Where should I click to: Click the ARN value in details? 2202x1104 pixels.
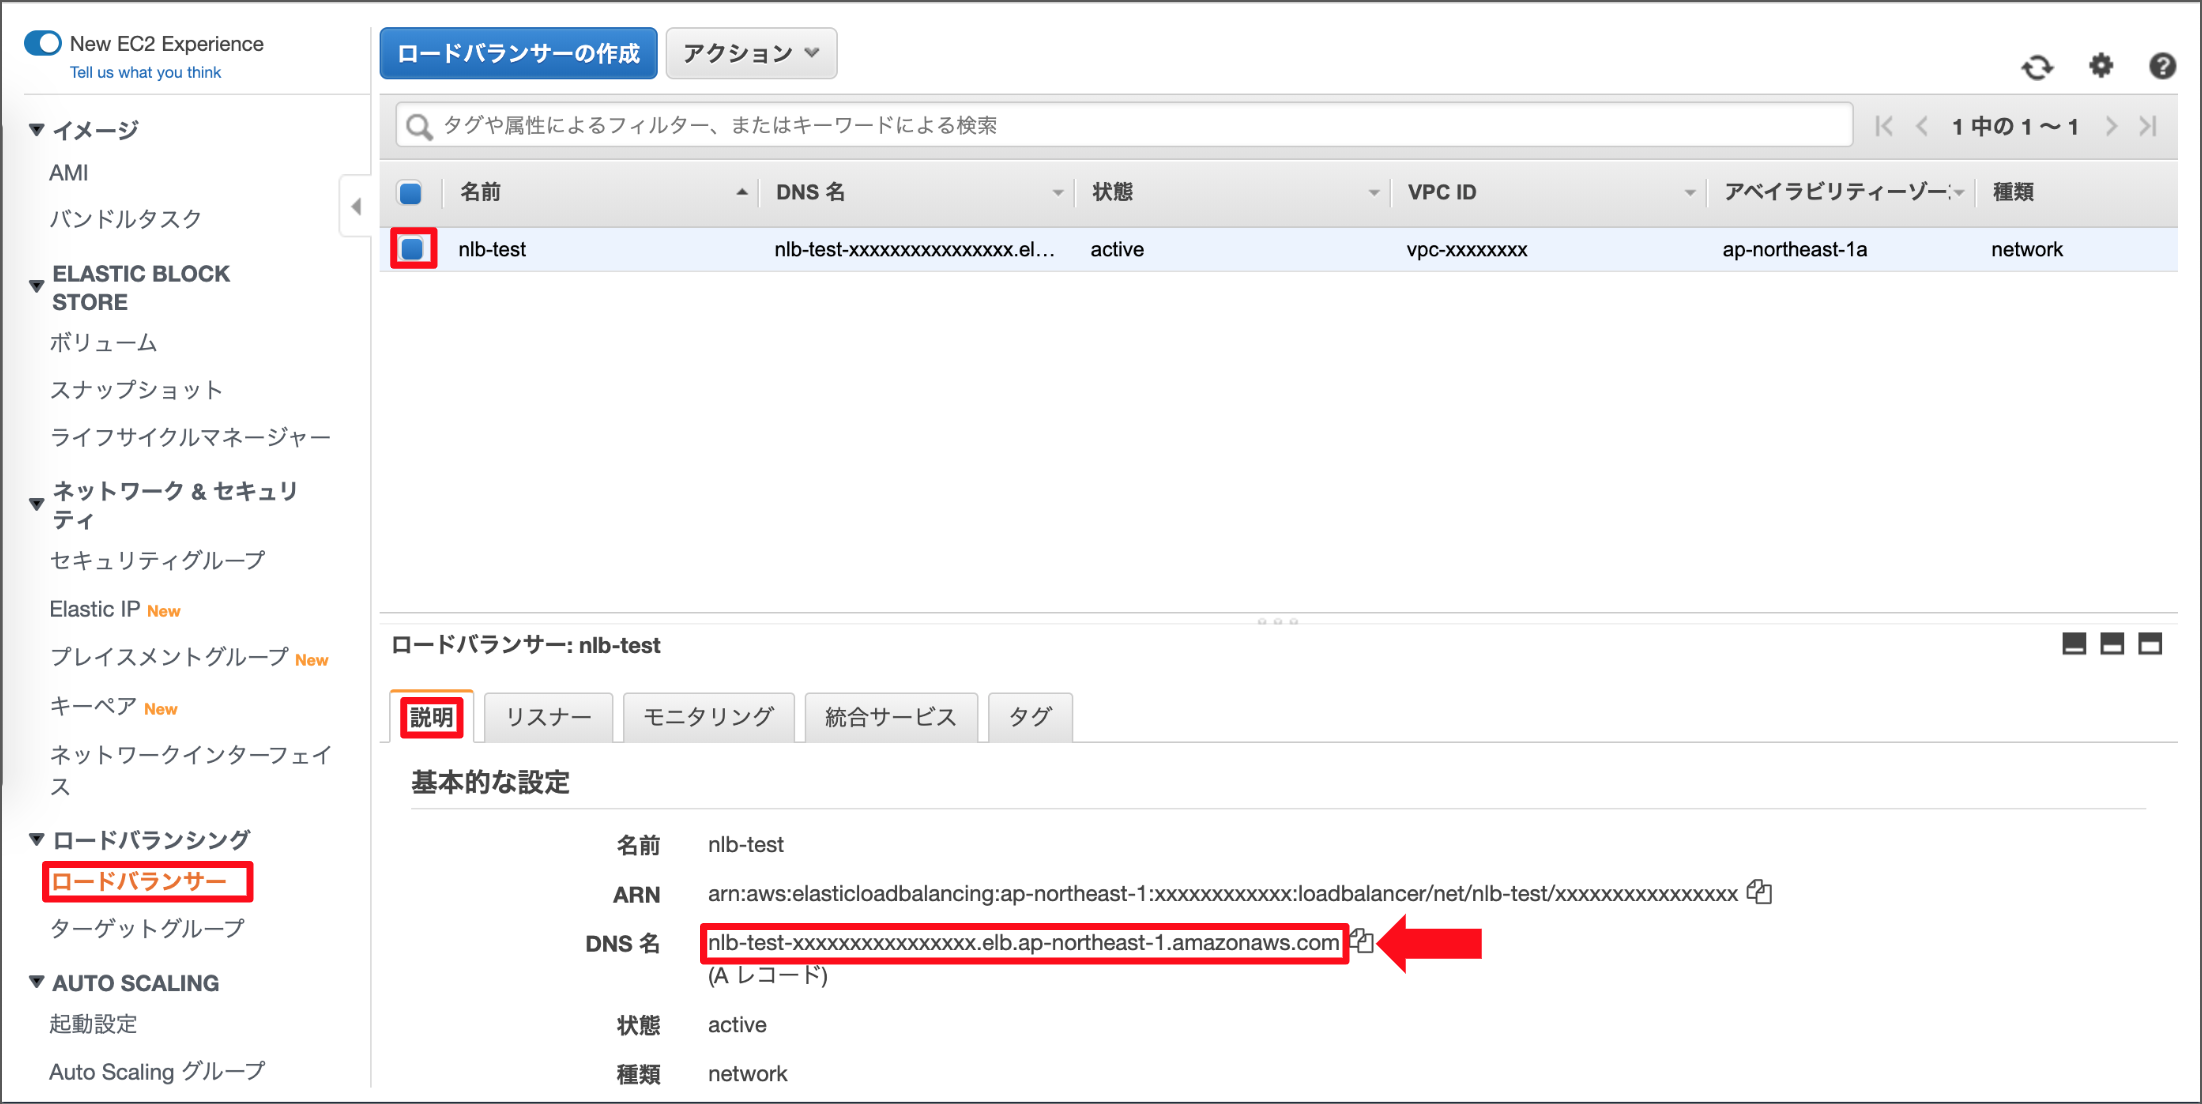(x=1223, y=893)
